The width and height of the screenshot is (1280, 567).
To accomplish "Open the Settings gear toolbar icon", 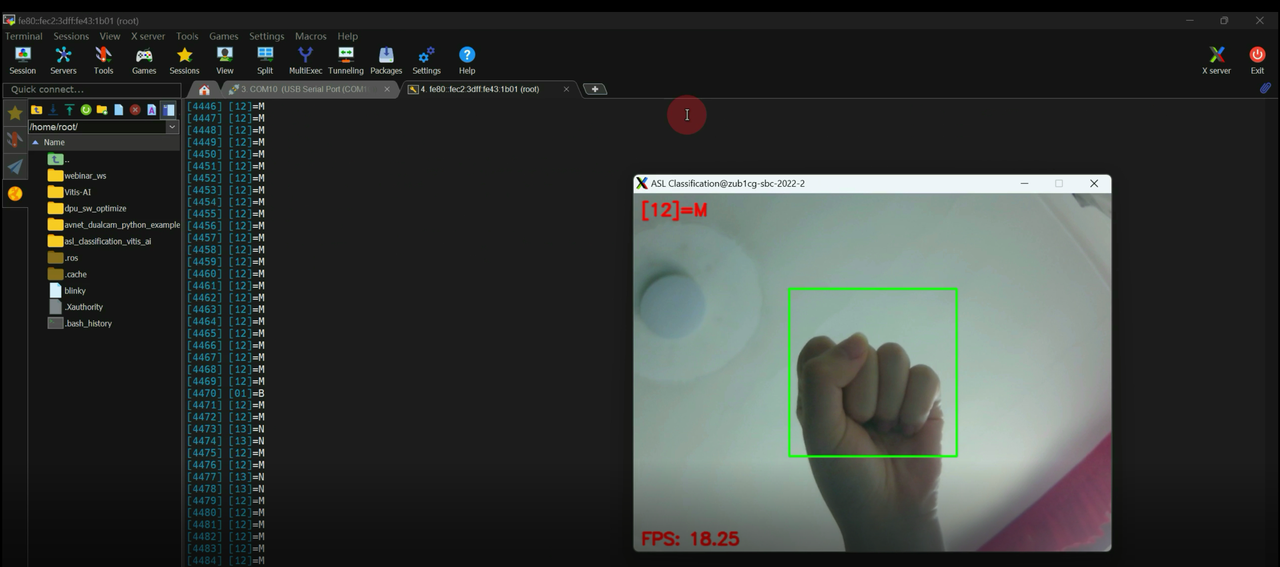I will 426,60.
